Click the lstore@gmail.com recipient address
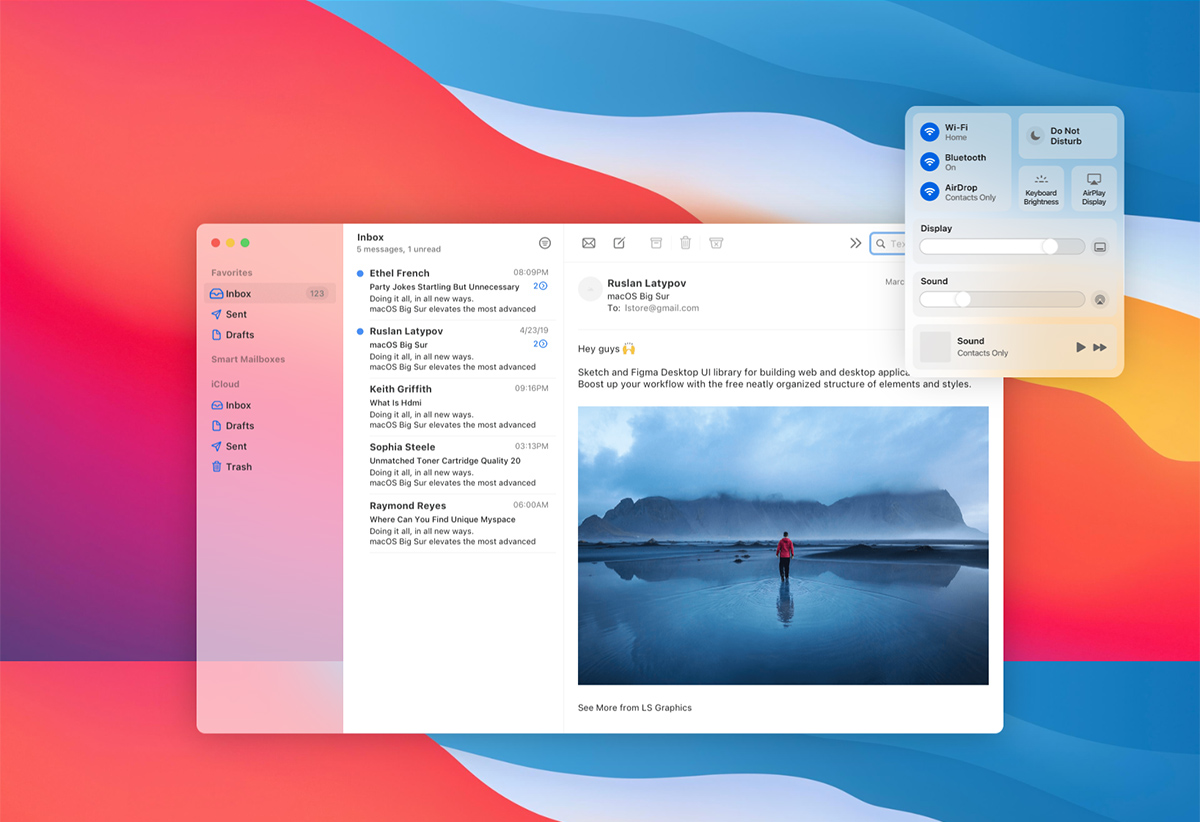Screen dimensions: 1200x822 point(661,308)
